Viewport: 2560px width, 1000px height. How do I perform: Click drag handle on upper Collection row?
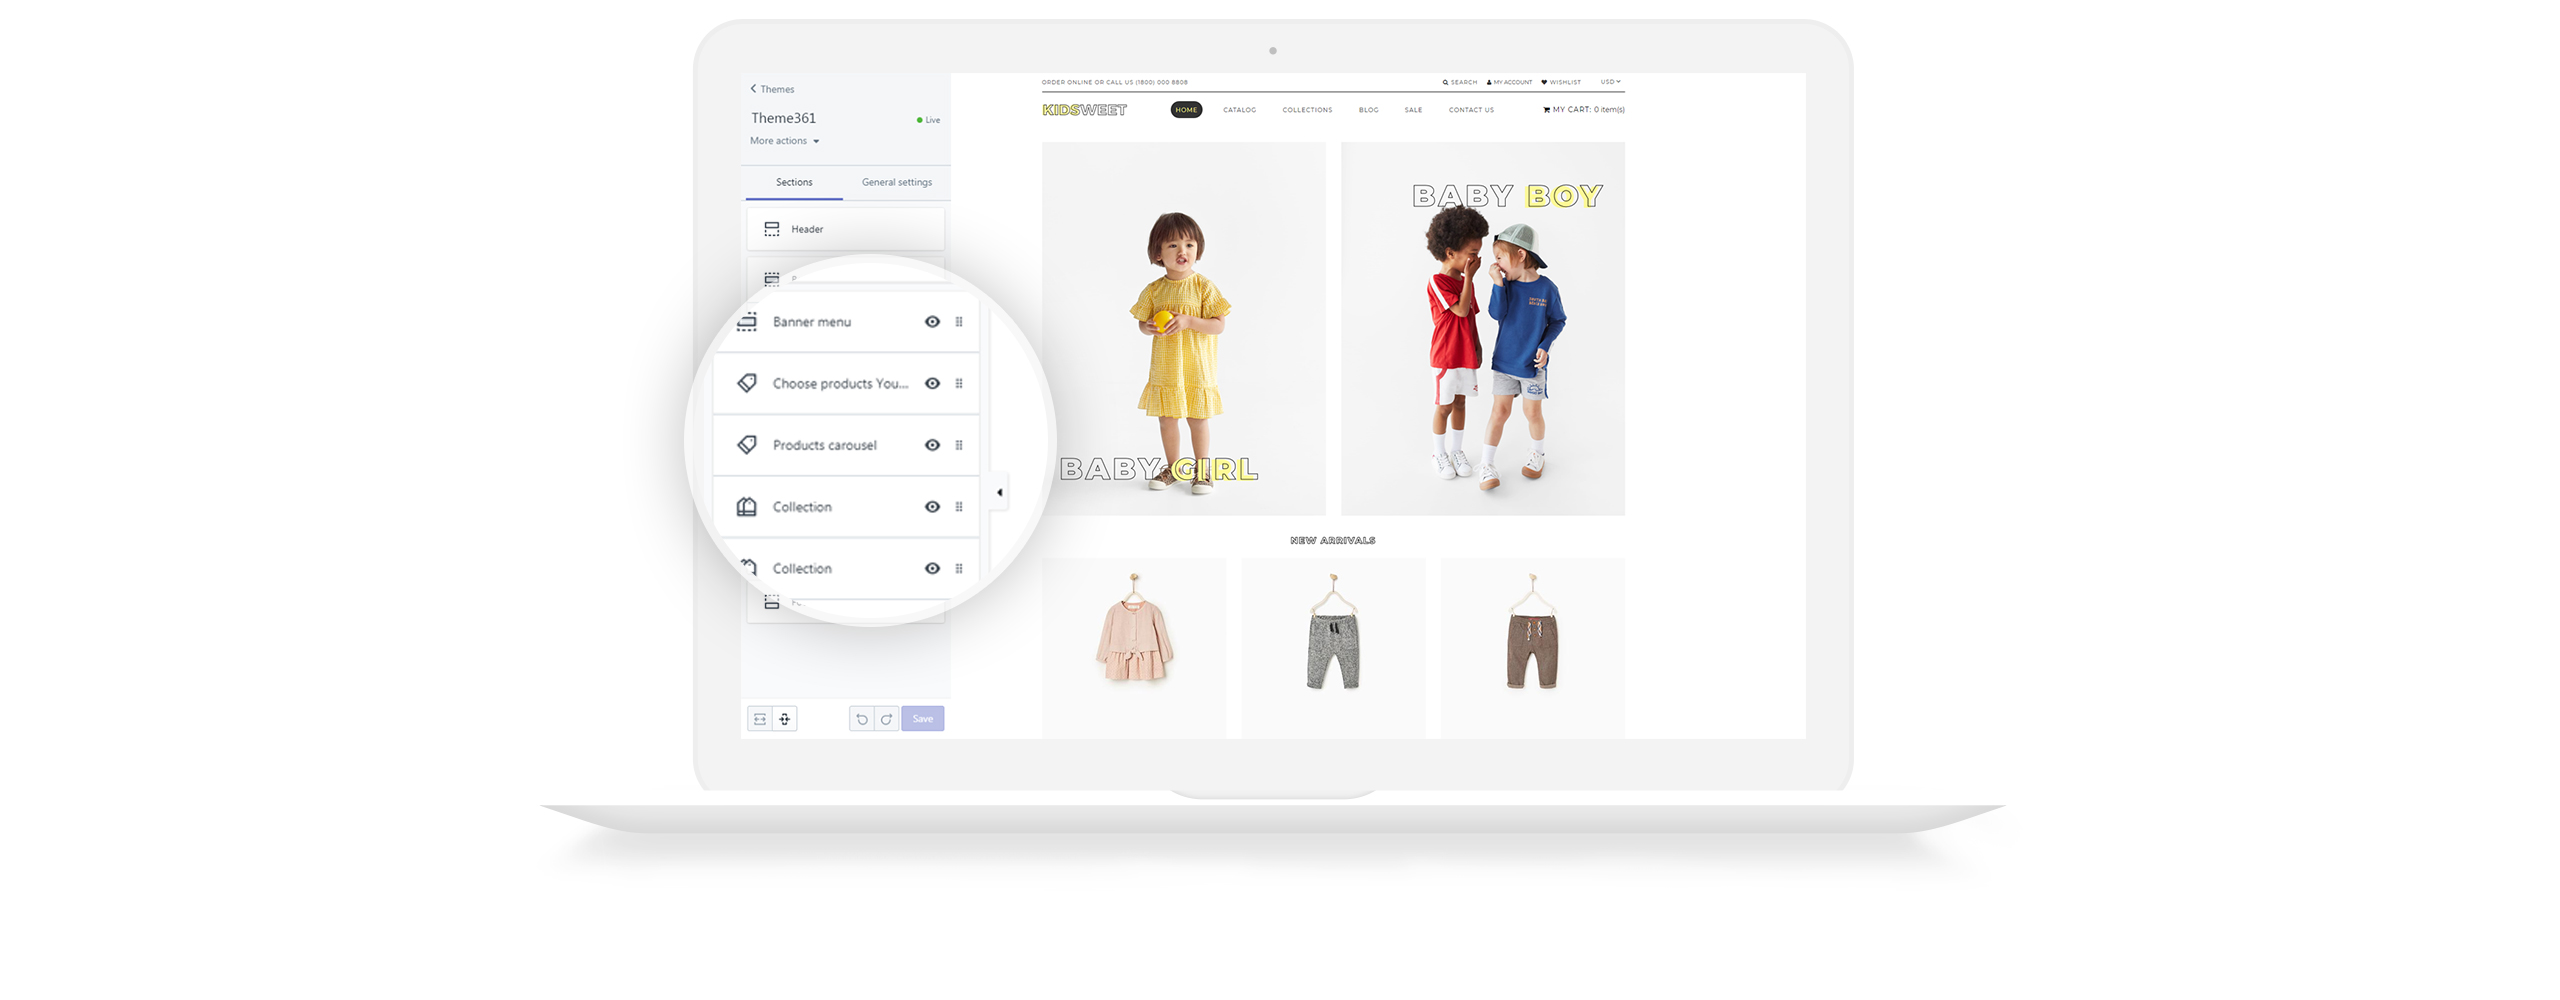pyautogui.click(x=958, y=507)
